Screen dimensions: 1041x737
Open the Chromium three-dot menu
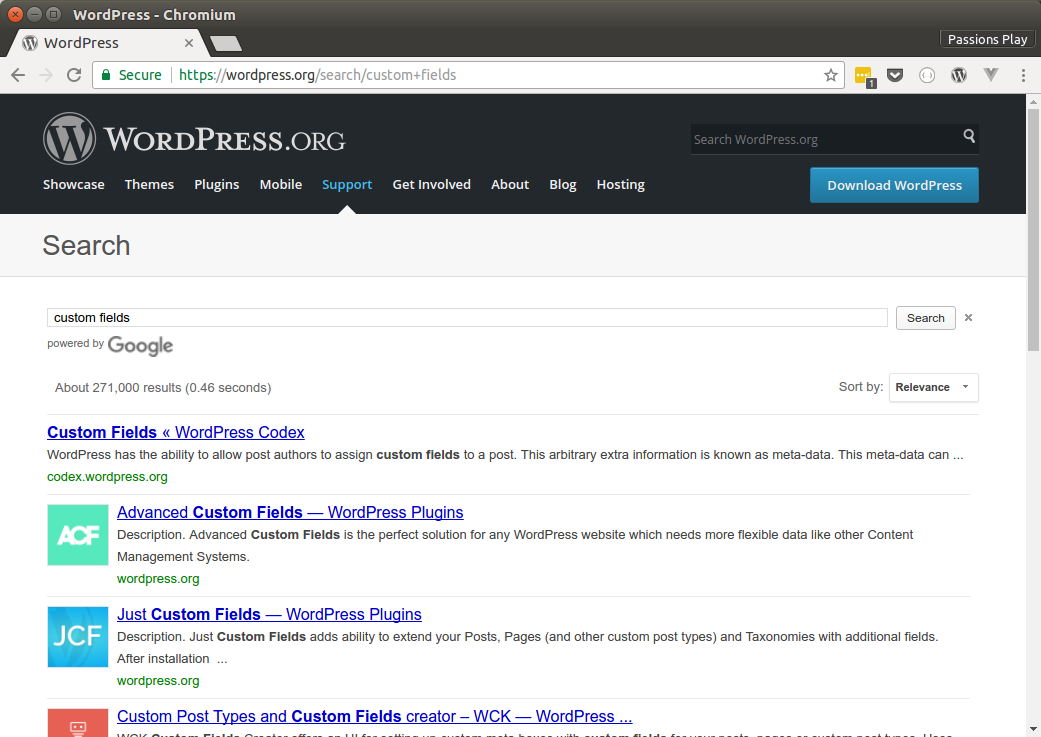click(x=1023, y=75)
